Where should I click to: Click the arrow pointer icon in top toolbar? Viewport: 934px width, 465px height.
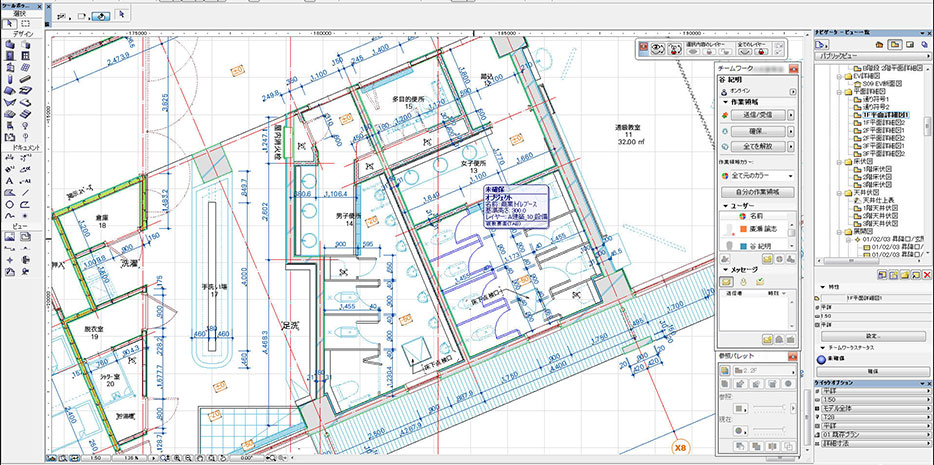pyautogui.click(x=122, y=13)
